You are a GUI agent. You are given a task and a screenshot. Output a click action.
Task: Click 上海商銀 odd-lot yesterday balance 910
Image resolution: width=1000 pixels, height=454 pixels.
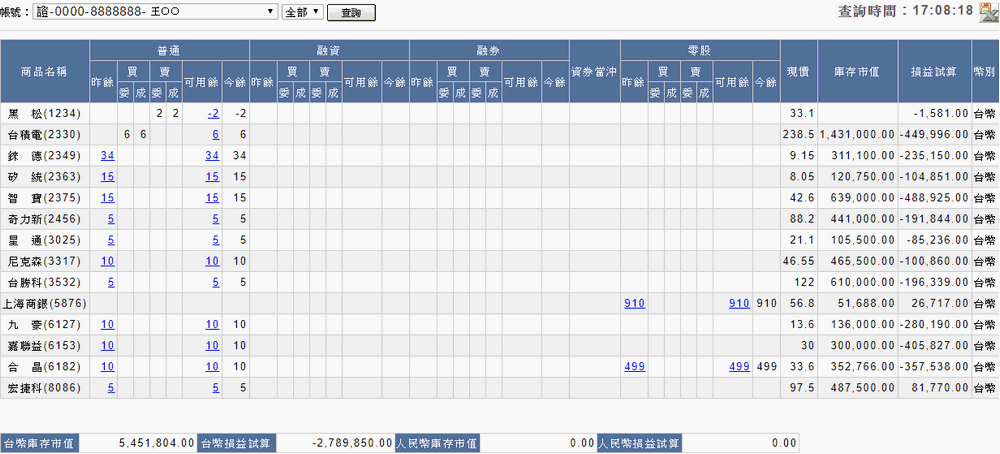(634, 302)
